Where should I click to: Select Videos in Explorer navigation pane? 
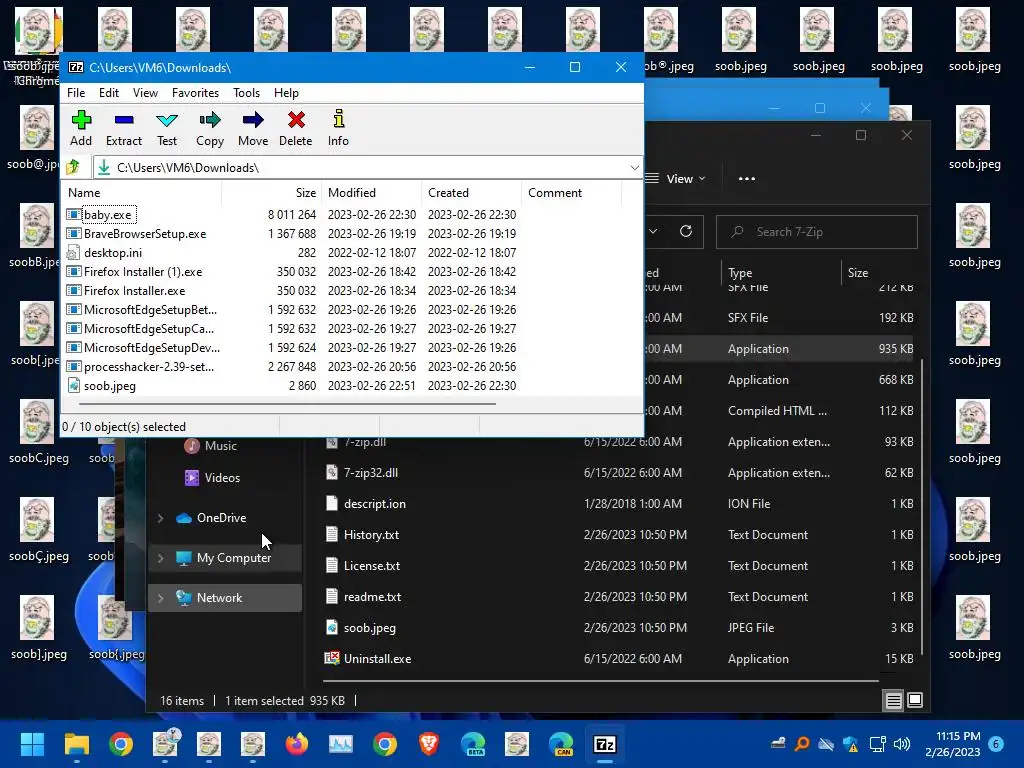pyautogui.click(x=222, y=478)
